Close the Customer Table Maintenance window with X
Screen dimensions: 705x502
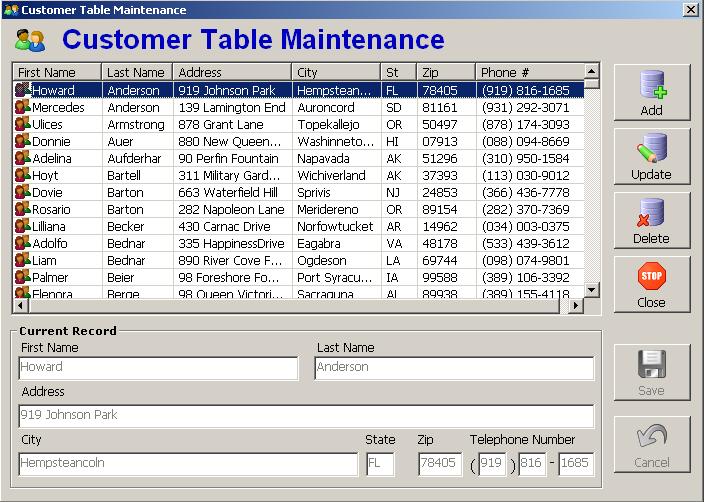(691, 9)
